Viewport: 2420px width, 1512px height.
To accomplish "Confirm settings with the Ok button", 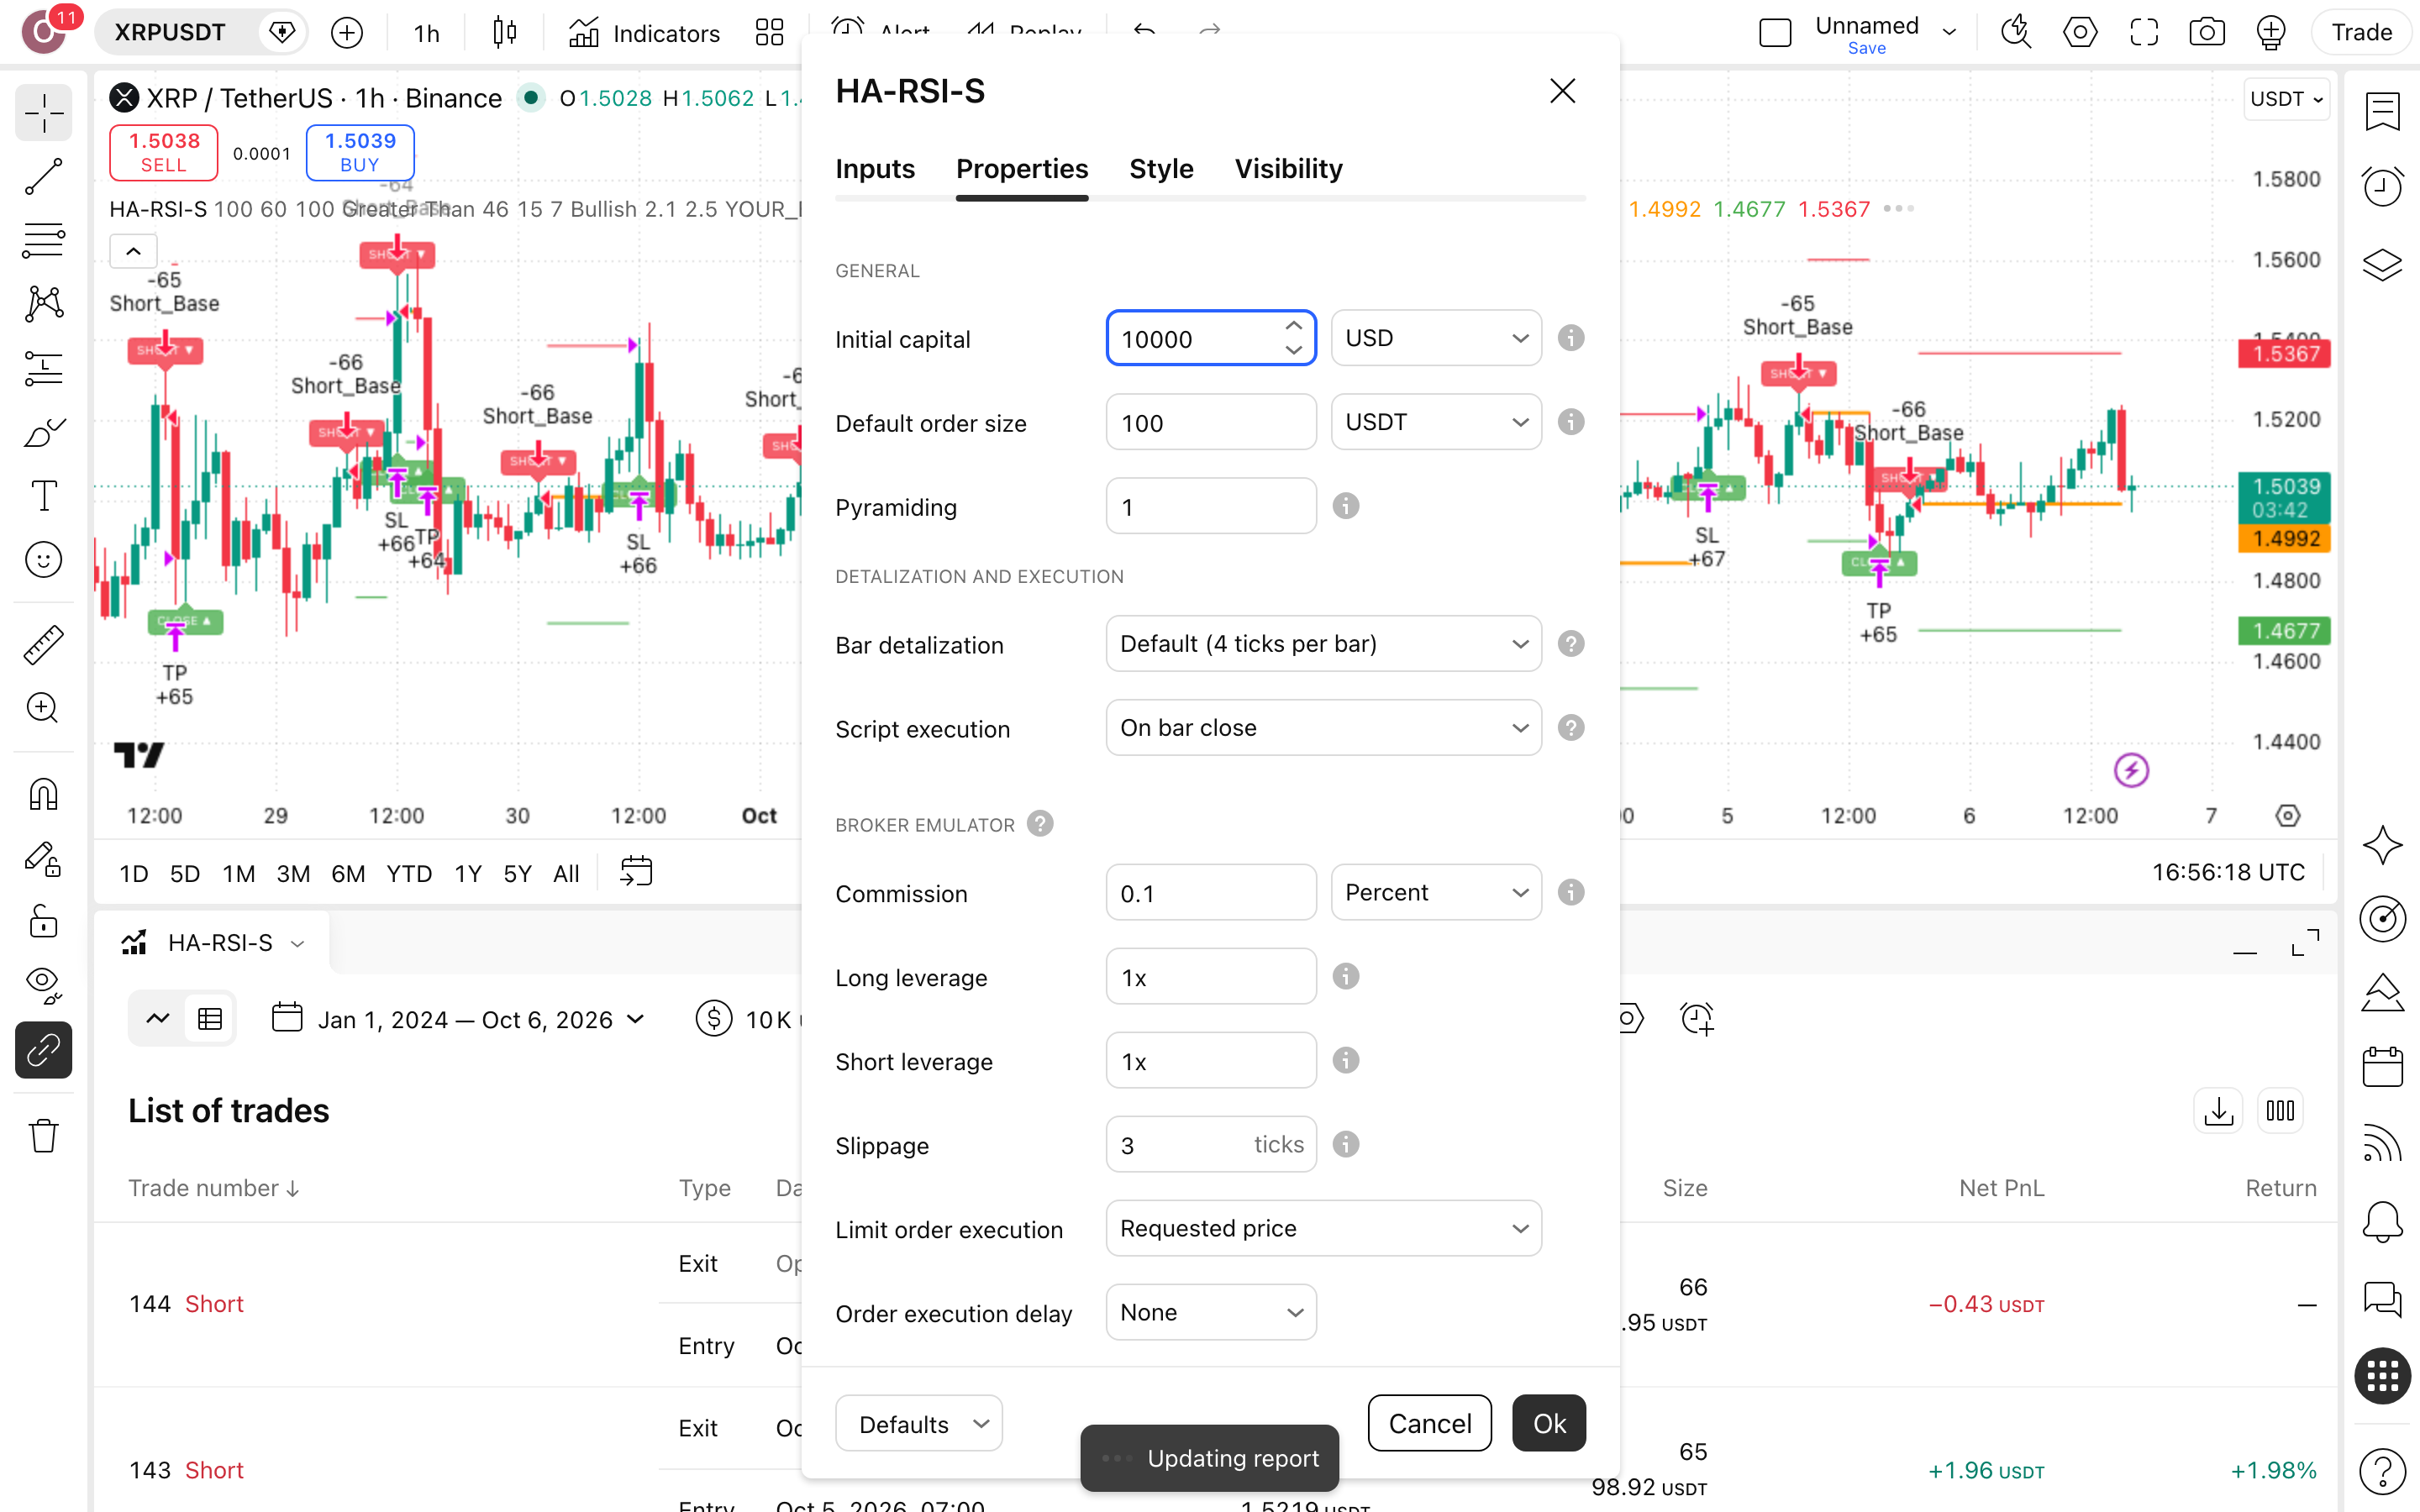I will (1549, 1423).
